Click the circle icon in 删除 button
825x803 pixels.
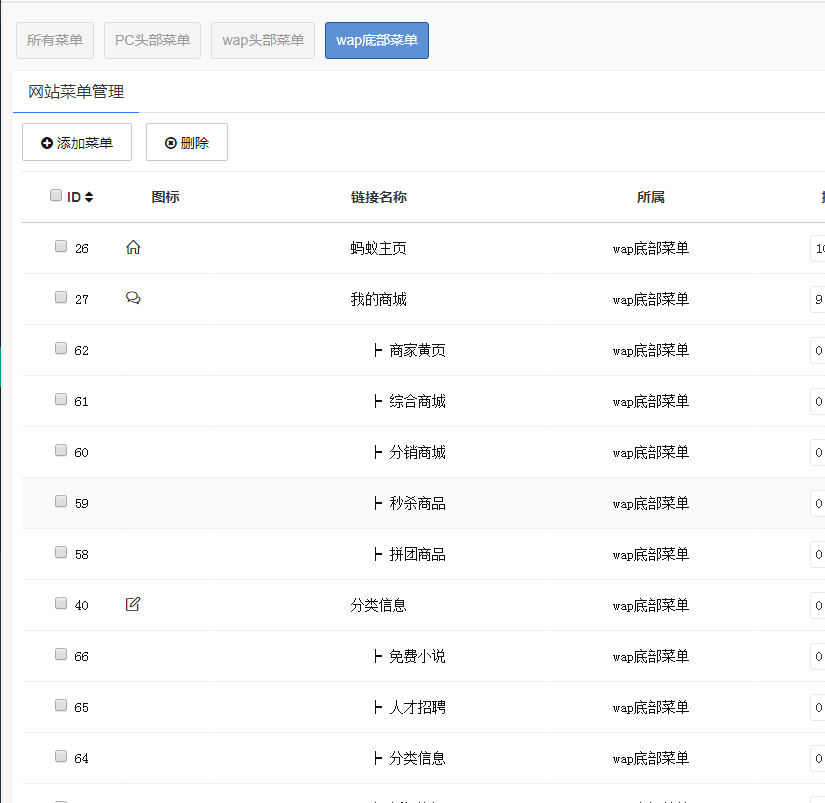(x=170, y=143)
